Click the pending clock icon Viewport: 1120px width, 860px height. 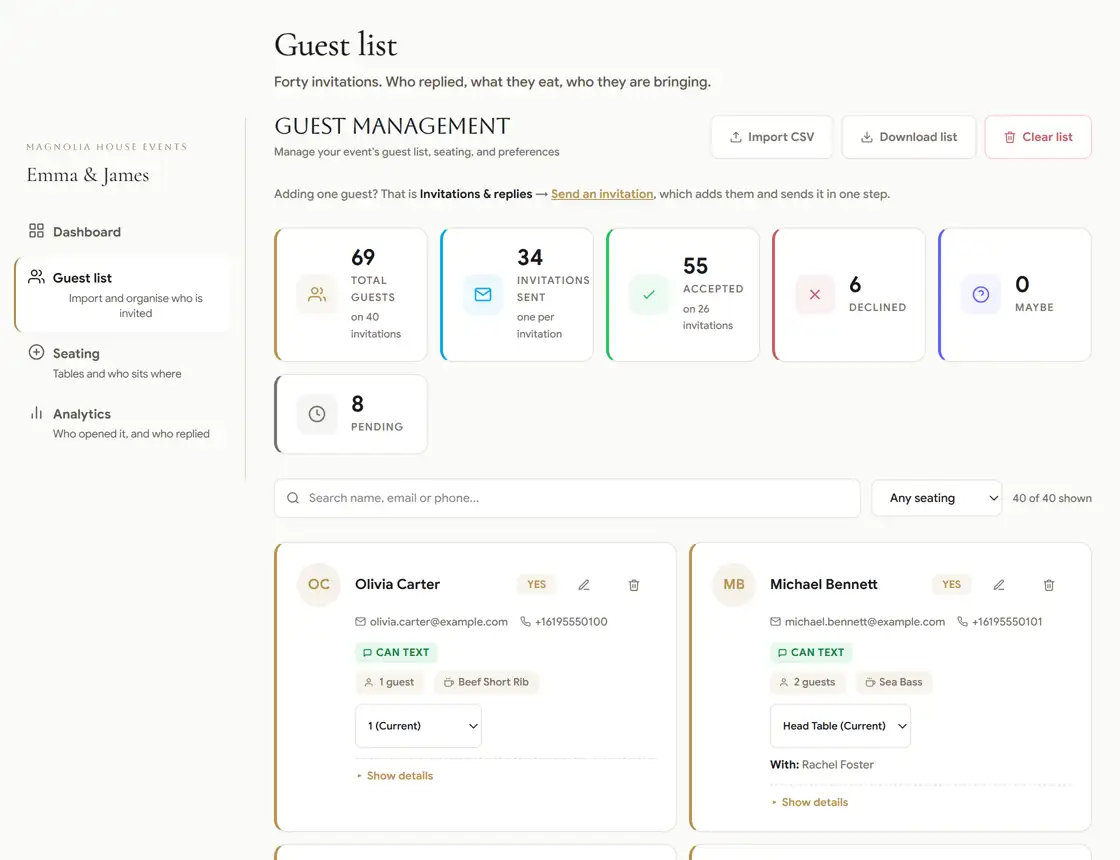317,414
